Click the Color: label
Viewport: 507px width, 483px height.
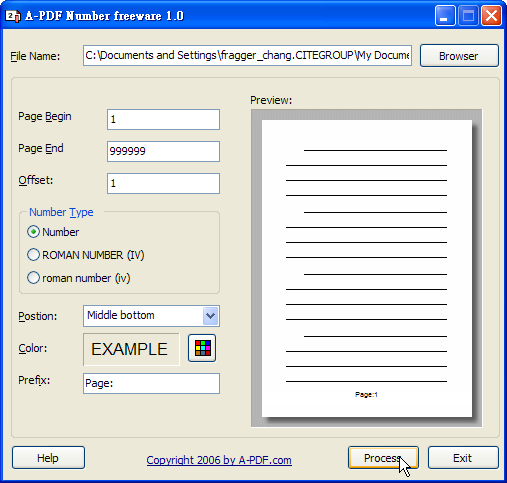33,348
